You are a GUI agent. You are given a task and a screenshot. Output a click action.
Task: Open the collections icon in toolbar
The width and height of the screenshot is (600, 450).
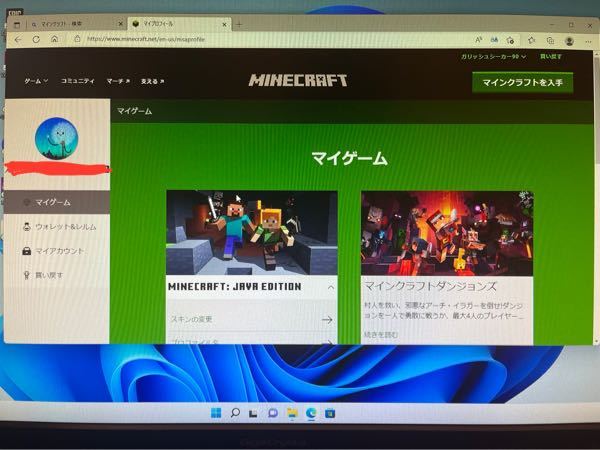550,40
